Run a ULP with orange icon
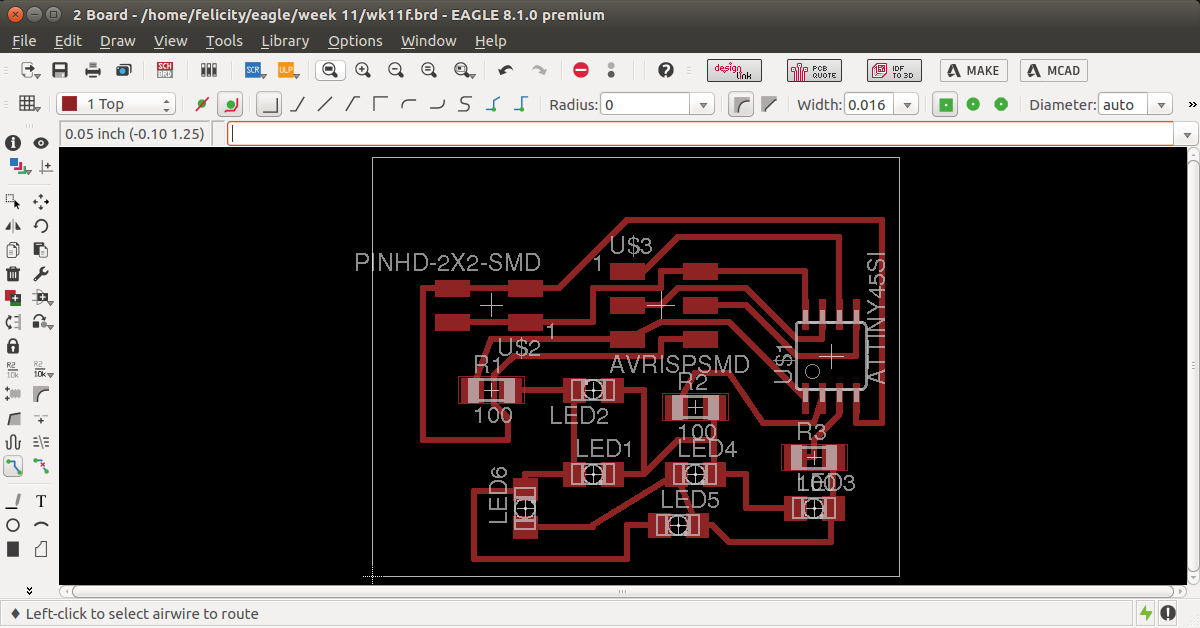The image size is (1200, 628). click(287, 70)
